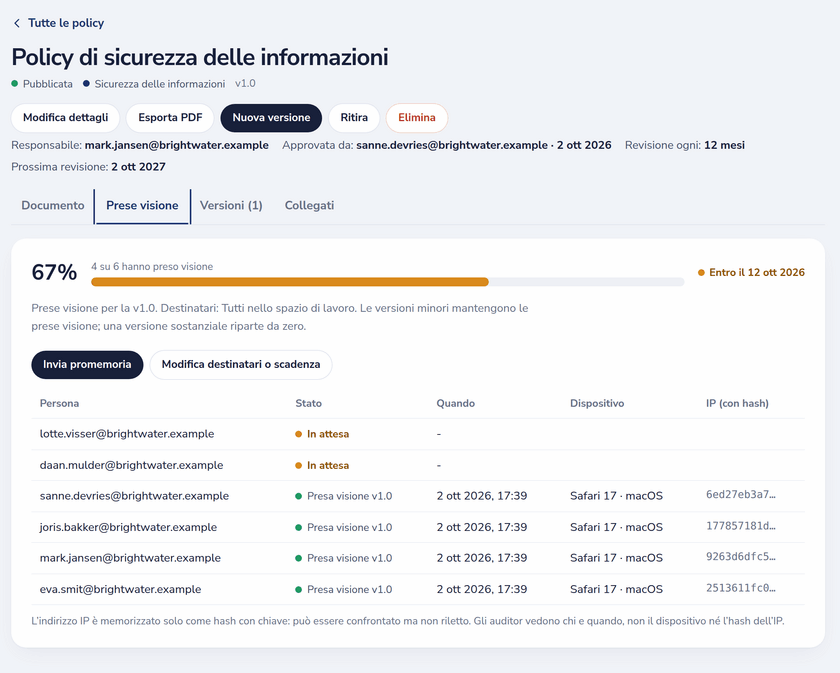840x673 pixels.
Task: Click Sicurezza delle informazioni category label
Action: [x=154, y=84]
